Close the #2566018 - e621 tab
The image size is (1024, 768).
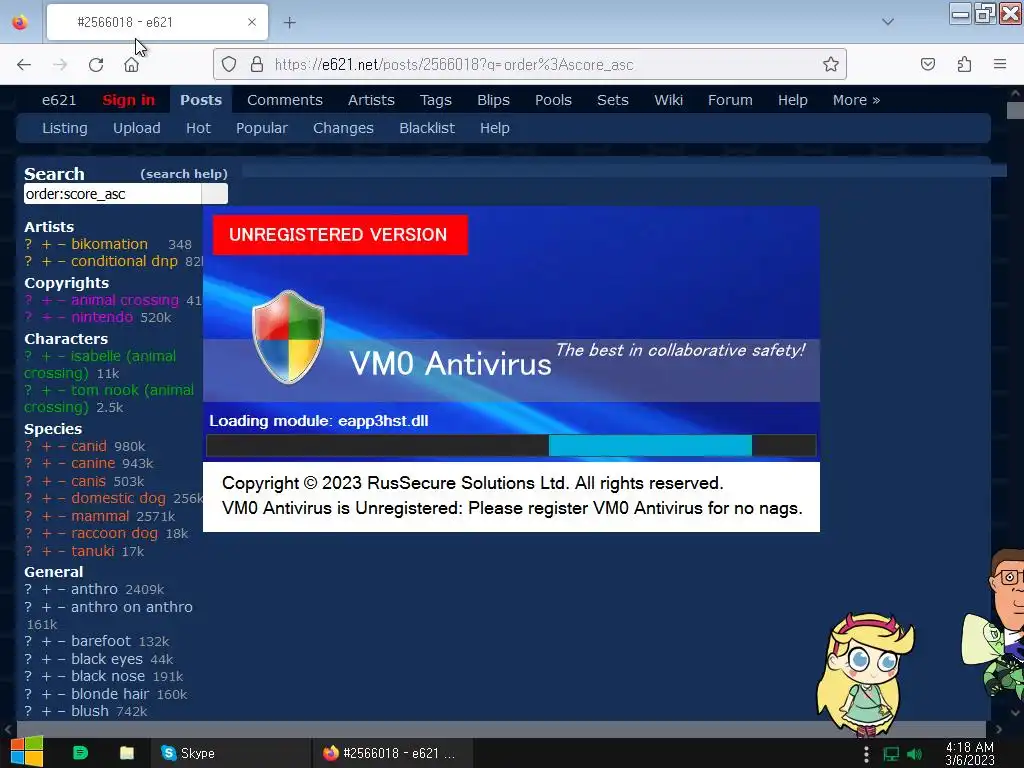[x=251, y=22]
